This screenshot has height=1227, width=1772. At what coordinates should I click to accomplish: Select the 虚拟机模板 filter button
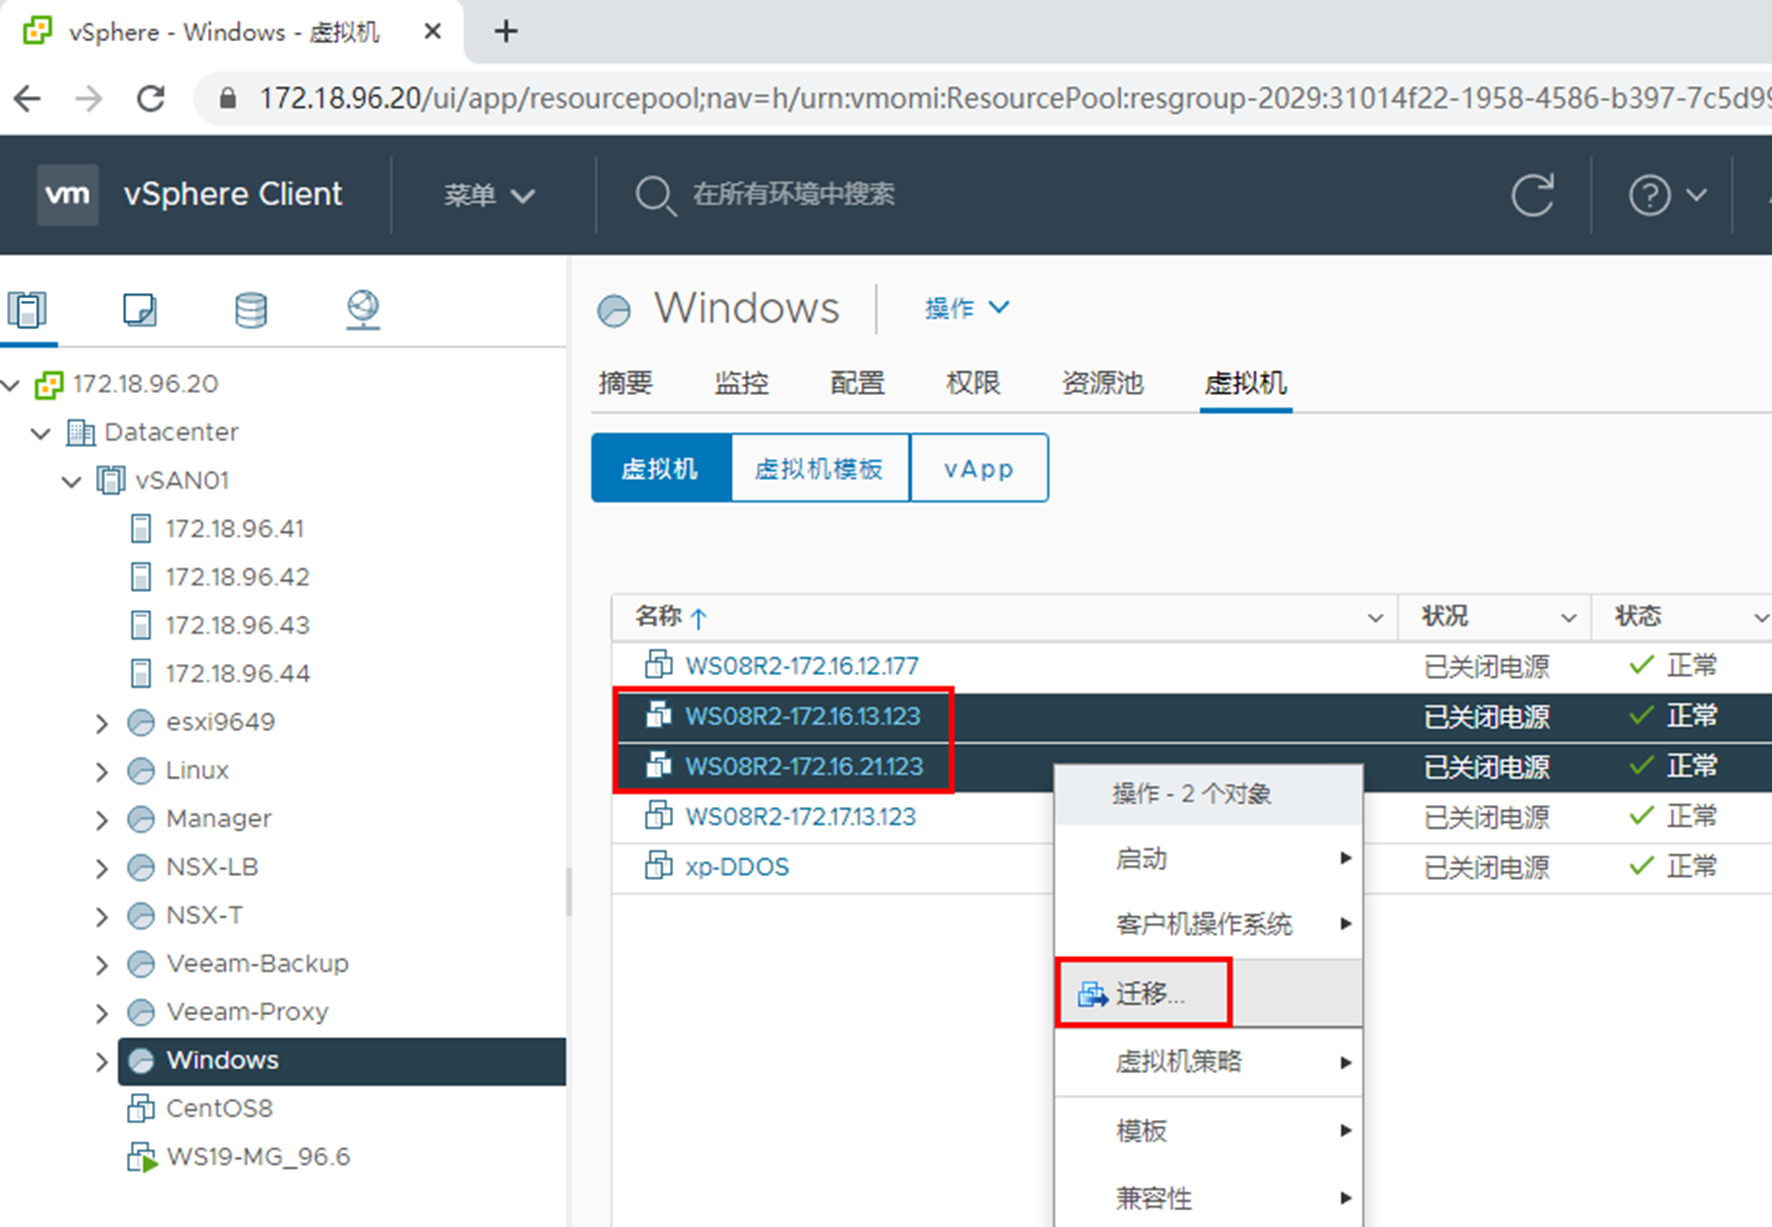tap(820, 468)
